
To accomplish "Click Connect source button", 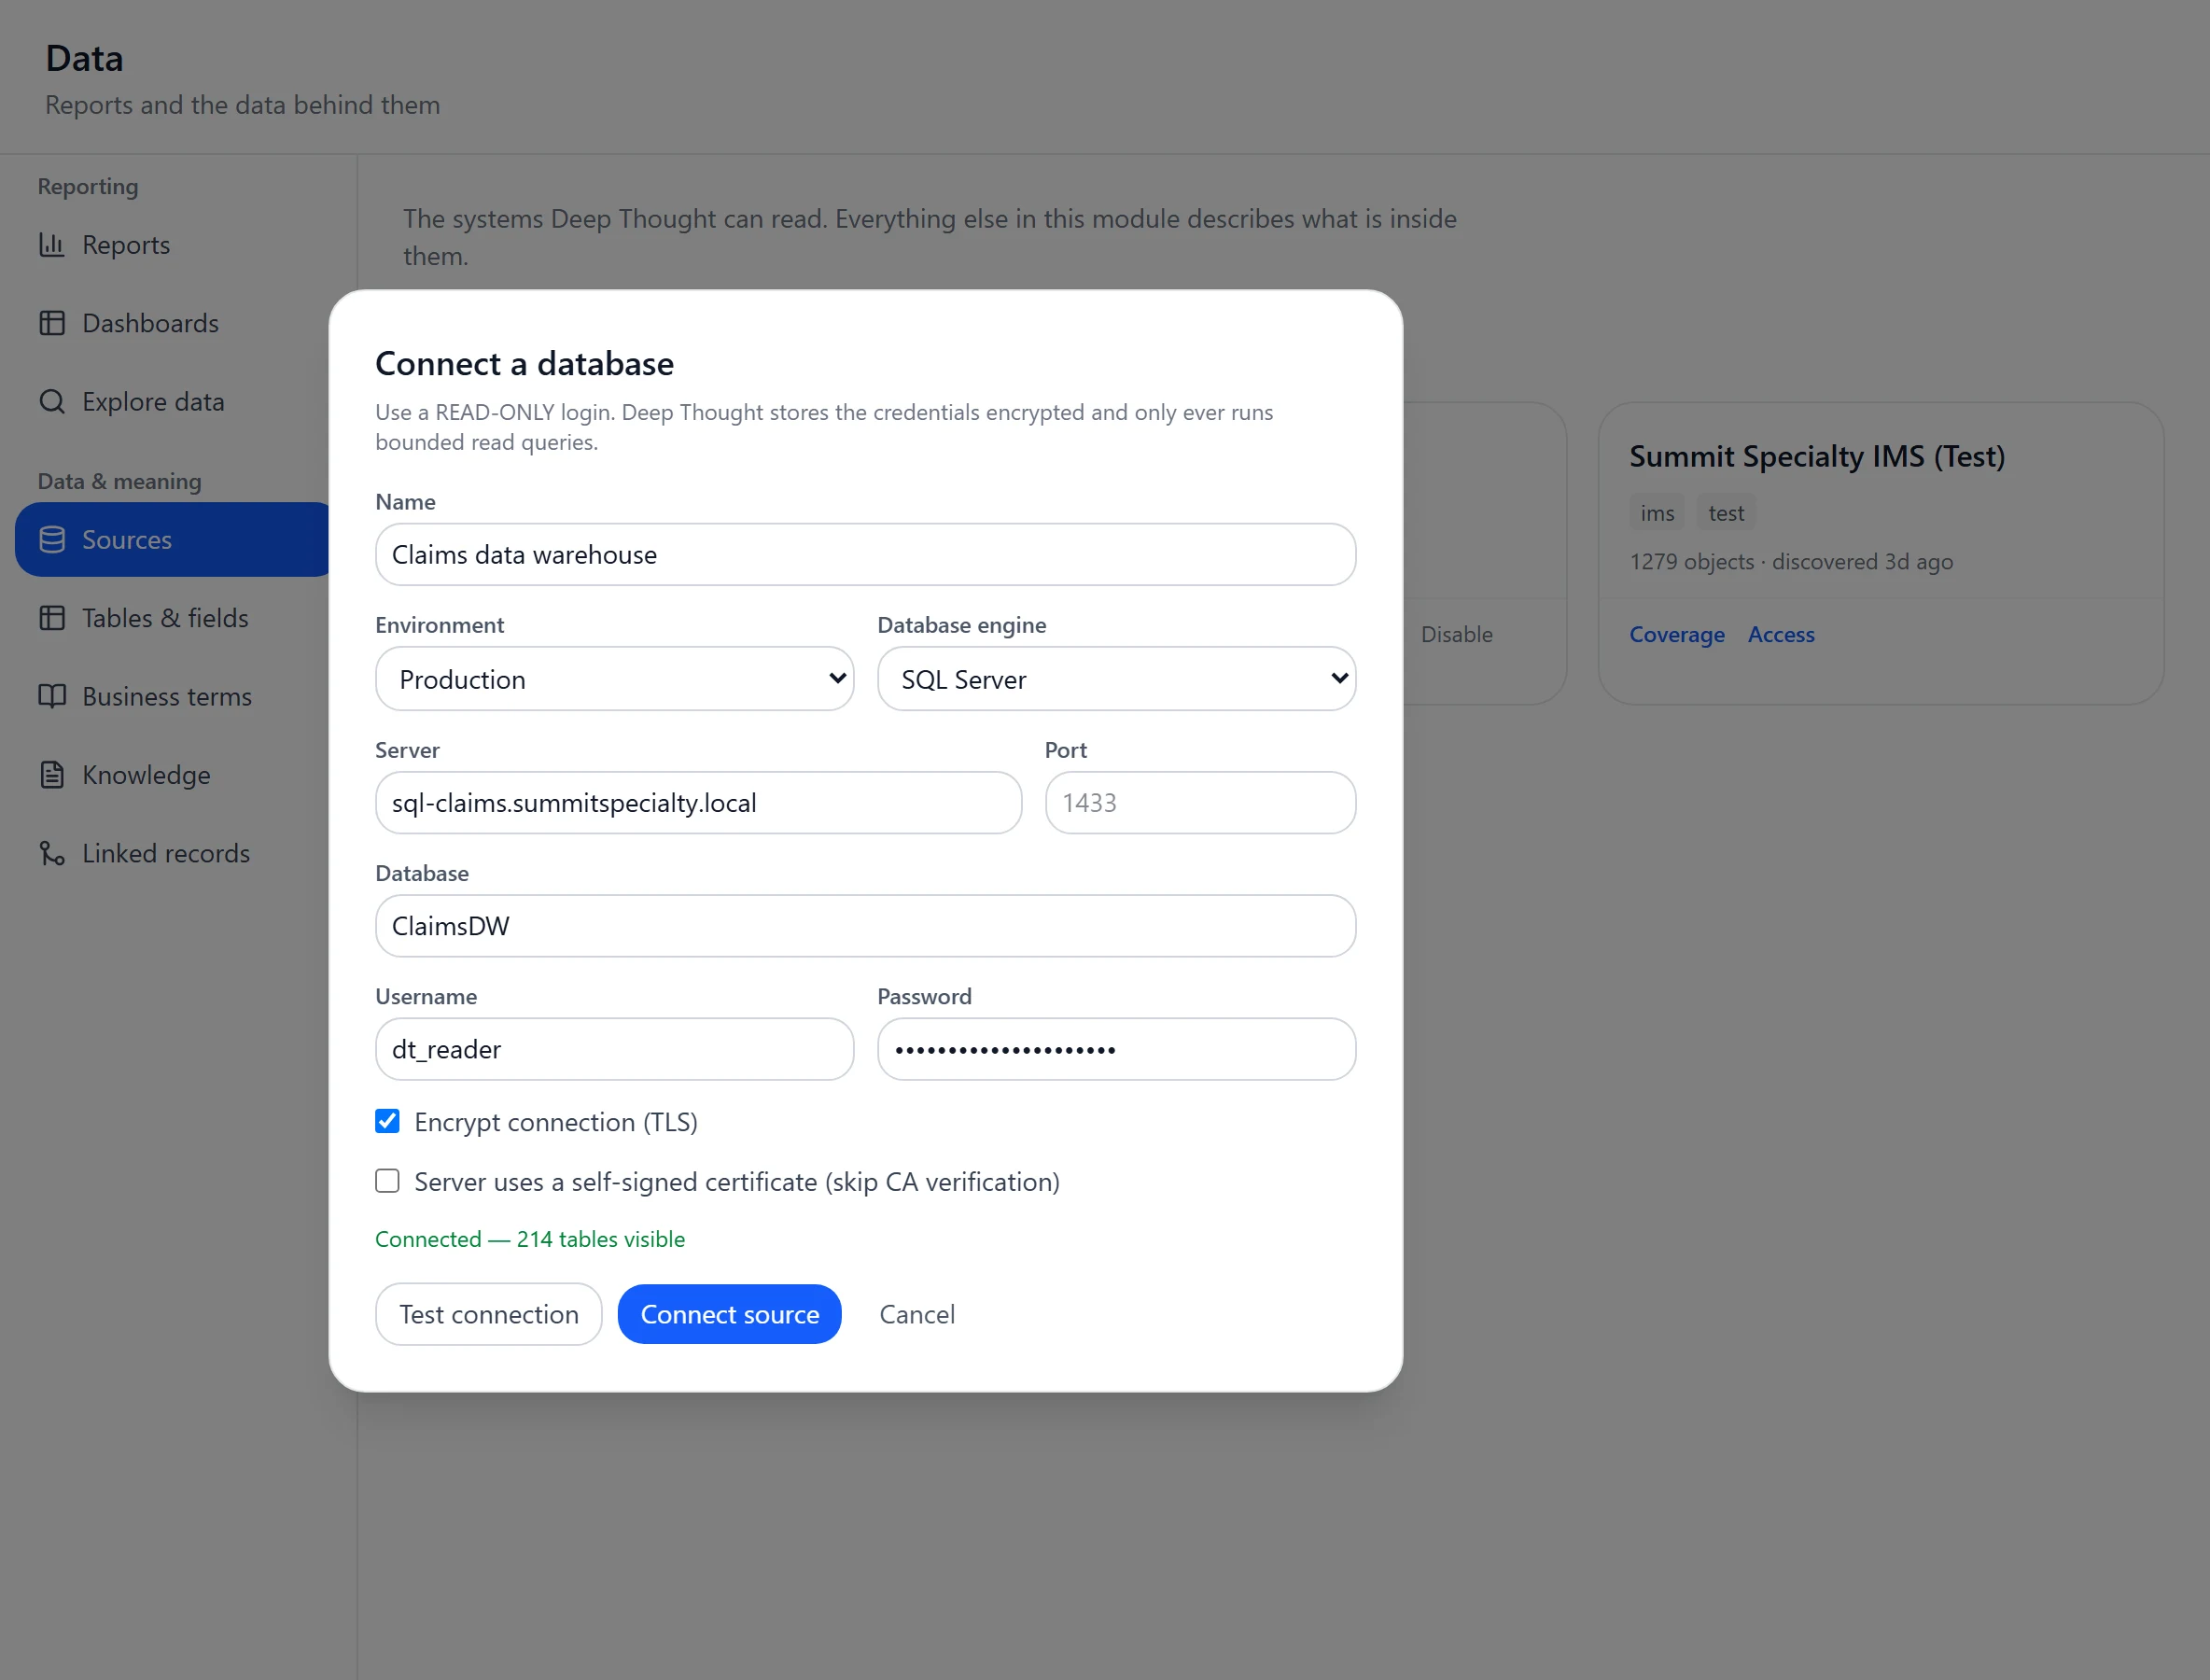I will click(729, 1314).
